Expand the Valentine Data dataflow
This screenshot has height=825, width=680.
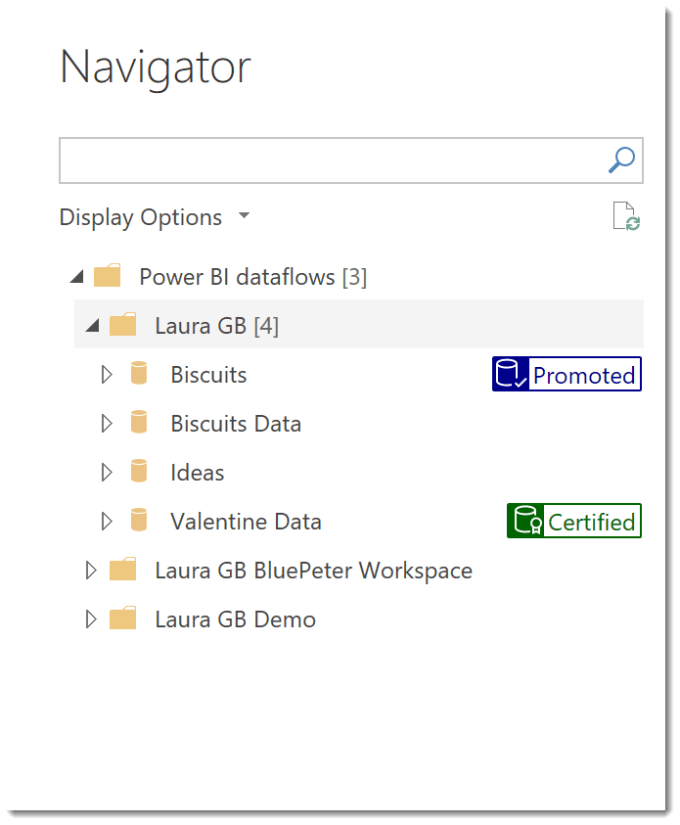pyautogui.click(x=107, y=521)
